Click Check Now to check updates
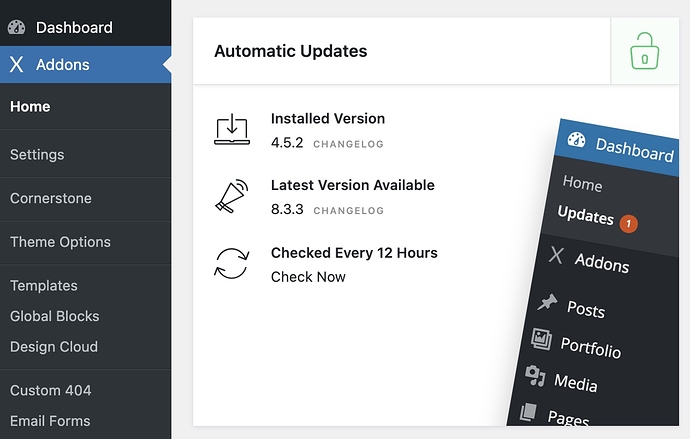Viewport: 690px width, 439px height. pos(308,277)
